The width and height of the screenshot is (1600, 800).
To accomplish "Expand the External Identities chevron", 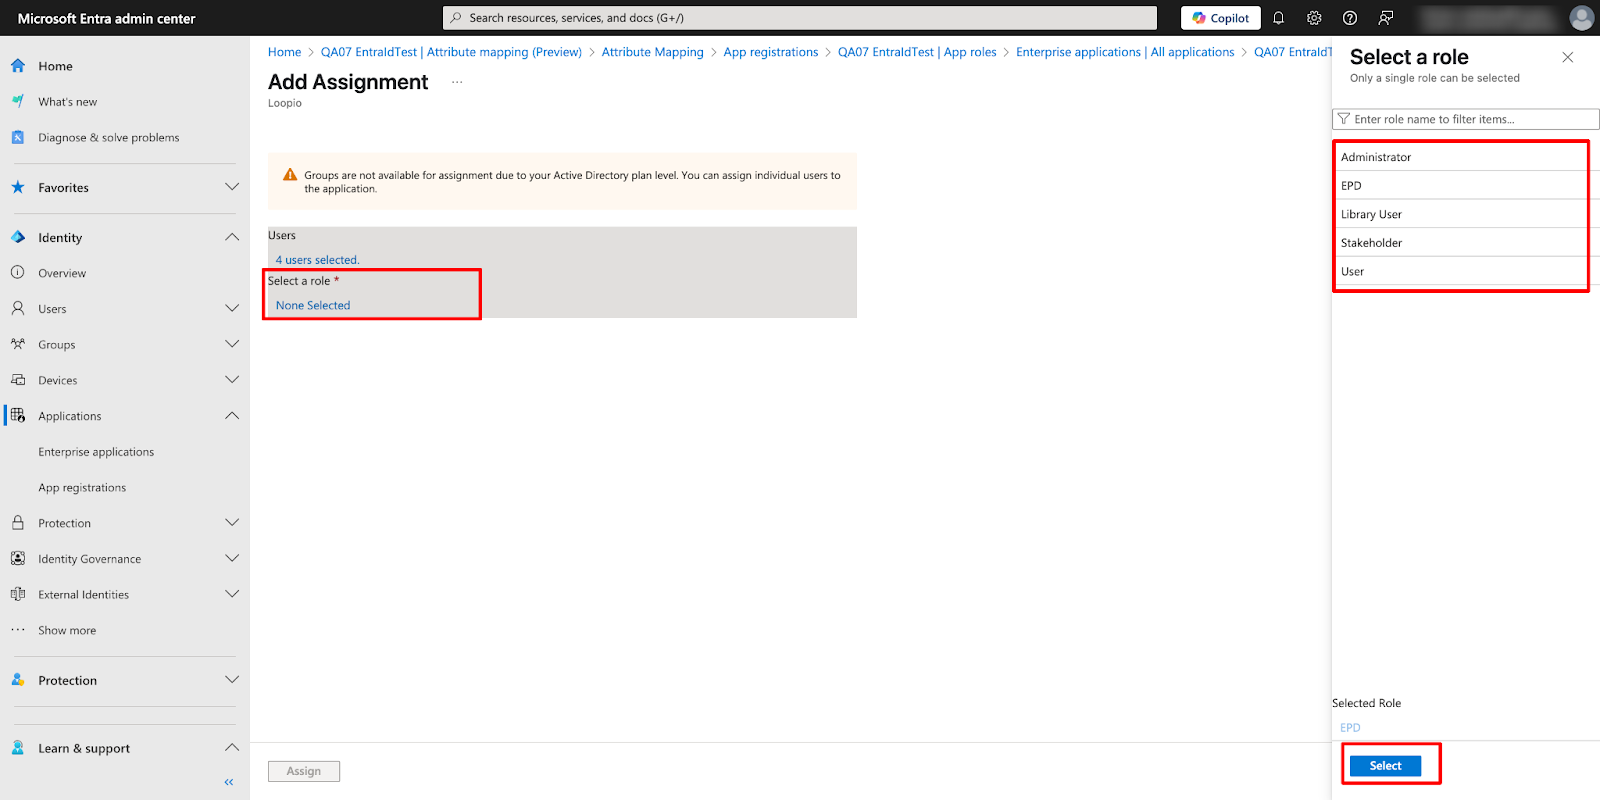I will point(232,595).
